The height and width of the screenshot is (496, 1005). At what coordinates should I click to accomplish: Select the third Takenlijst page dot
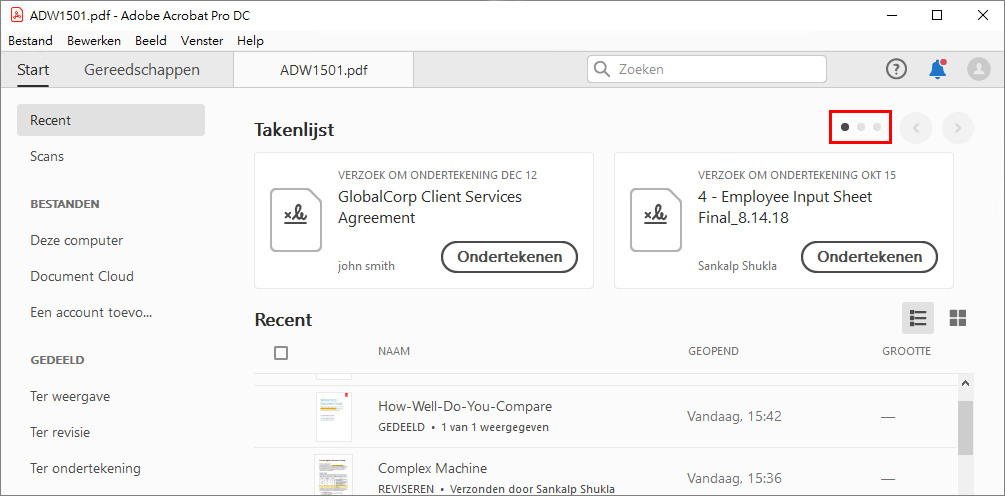pyautogui.click(x=877, y=127)
